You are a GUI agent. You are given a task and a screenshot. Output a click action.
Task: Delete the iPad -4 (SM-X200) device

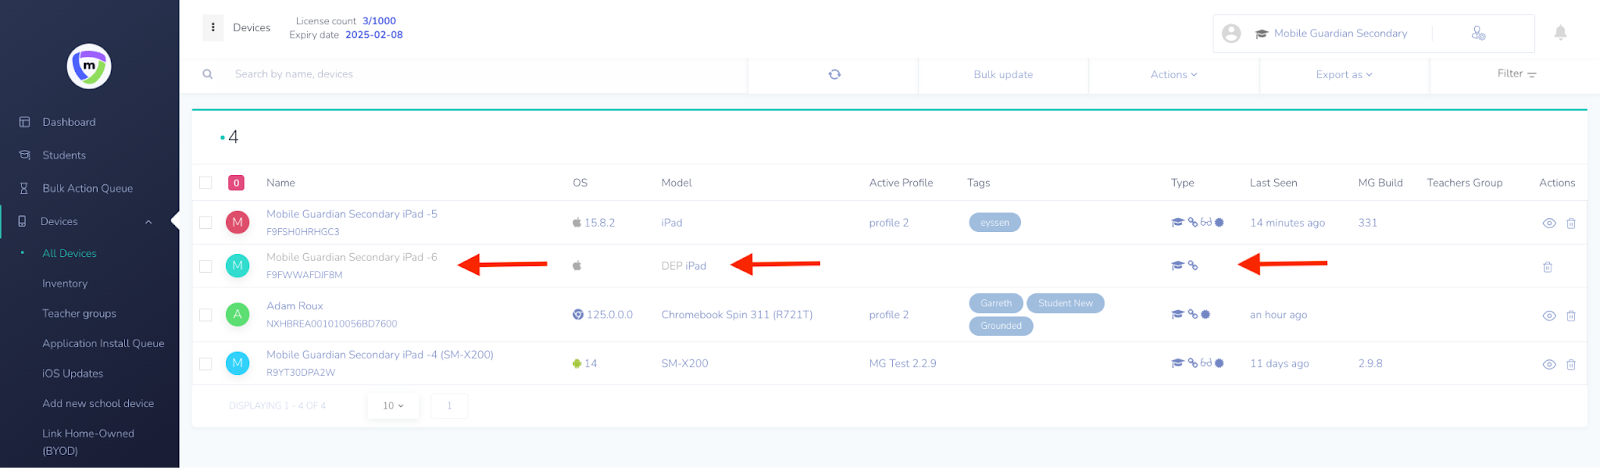pos(1571,364)
